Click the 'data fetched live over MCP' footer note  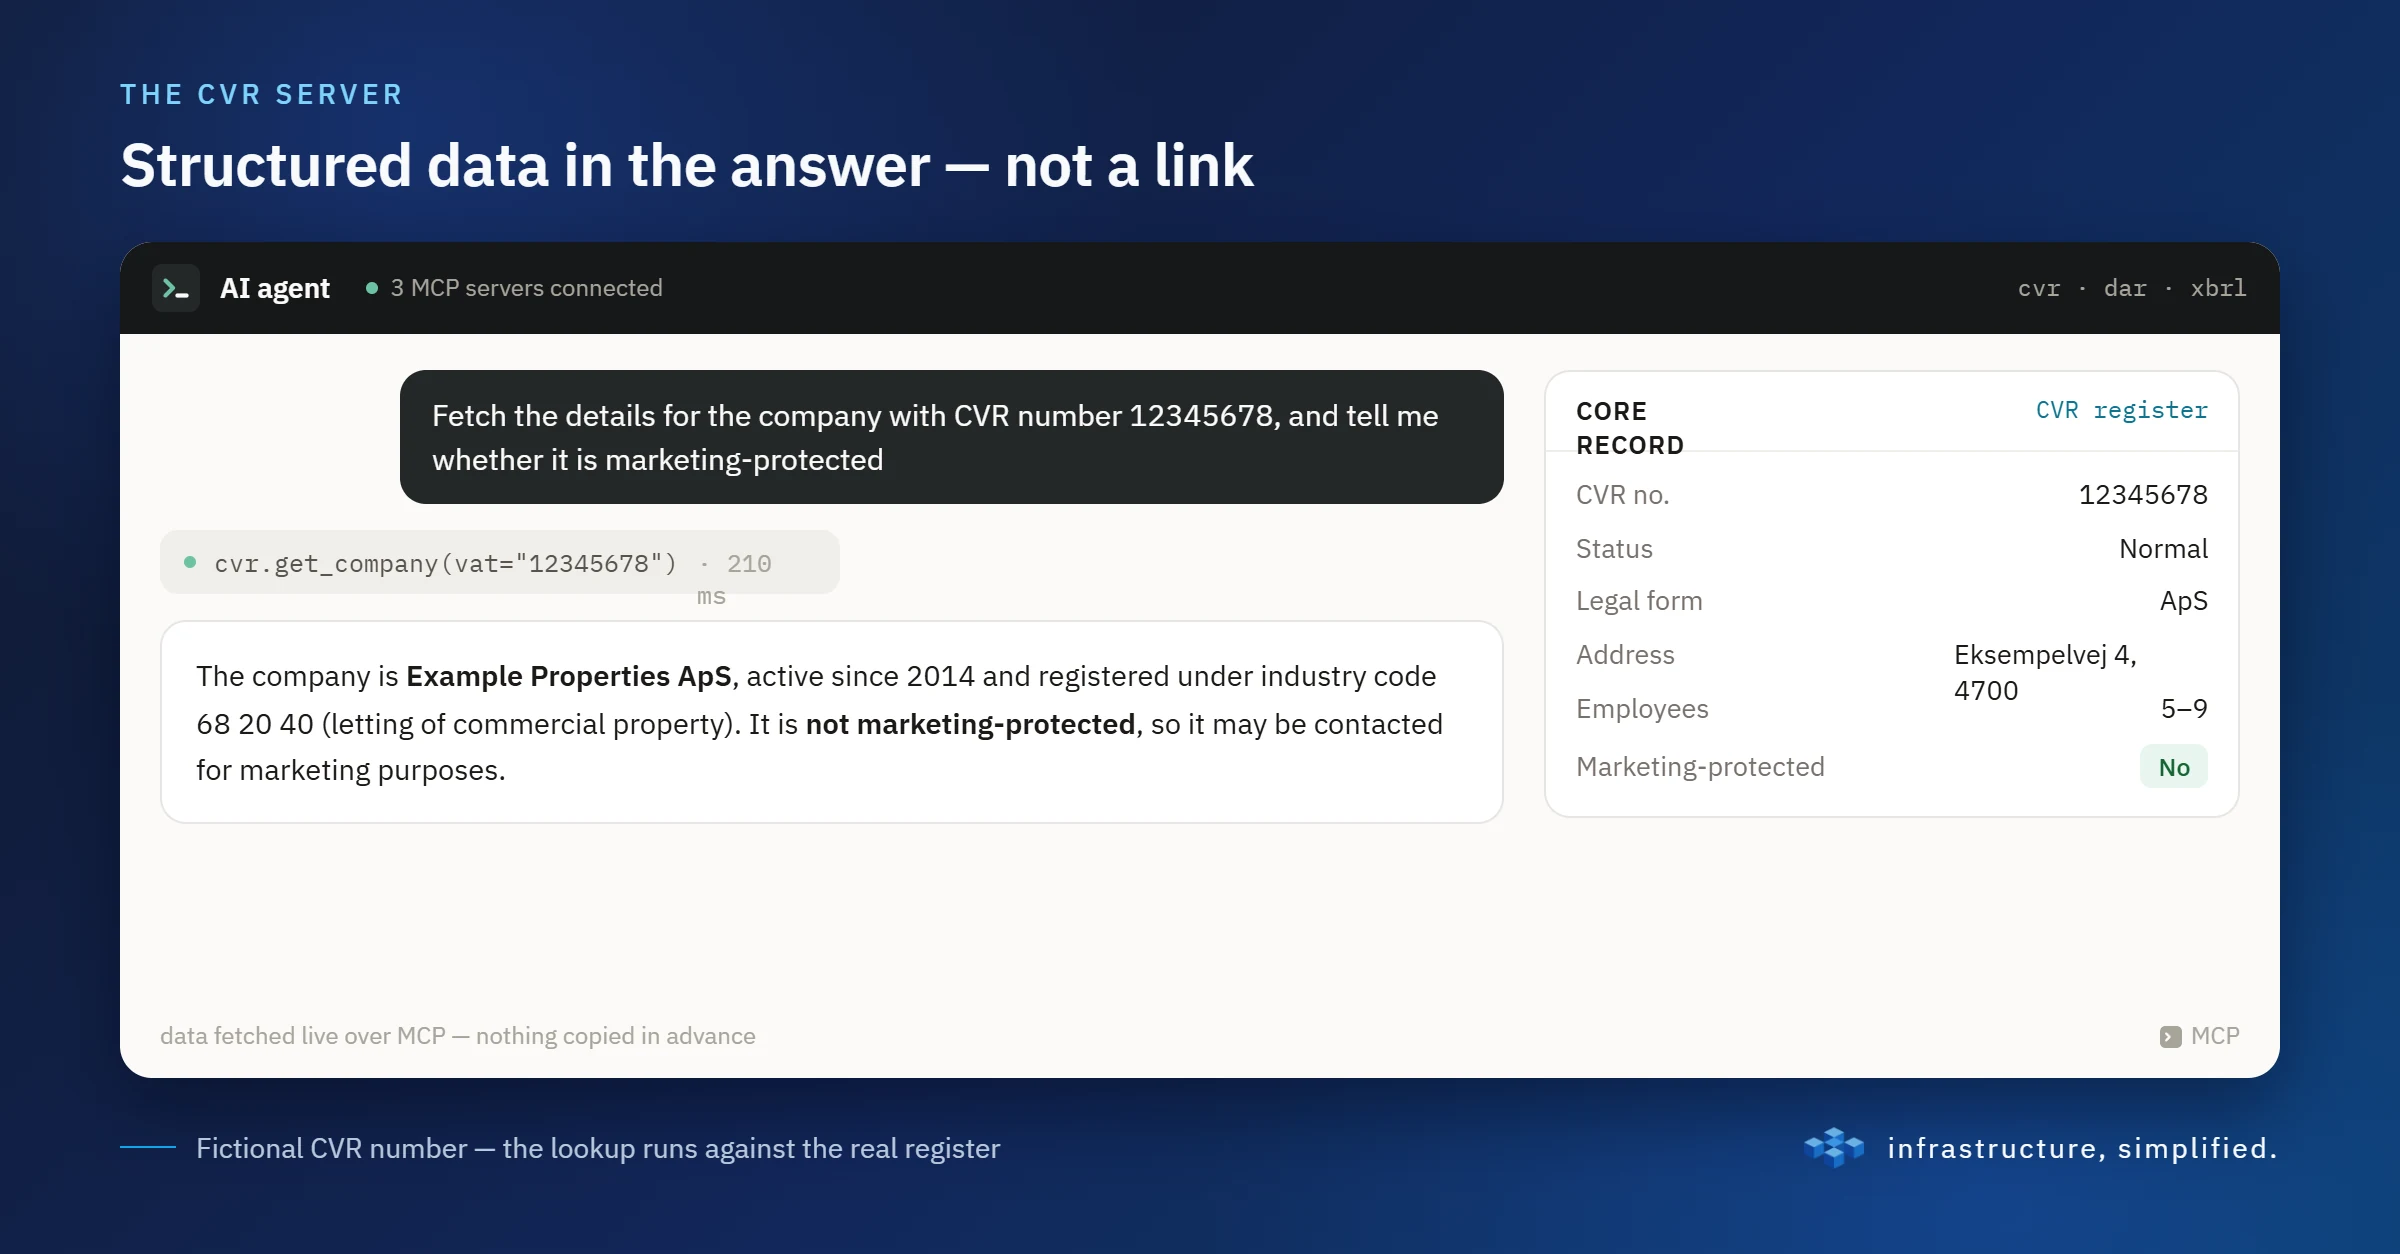pyautogui.click(x=458, y=1036)
